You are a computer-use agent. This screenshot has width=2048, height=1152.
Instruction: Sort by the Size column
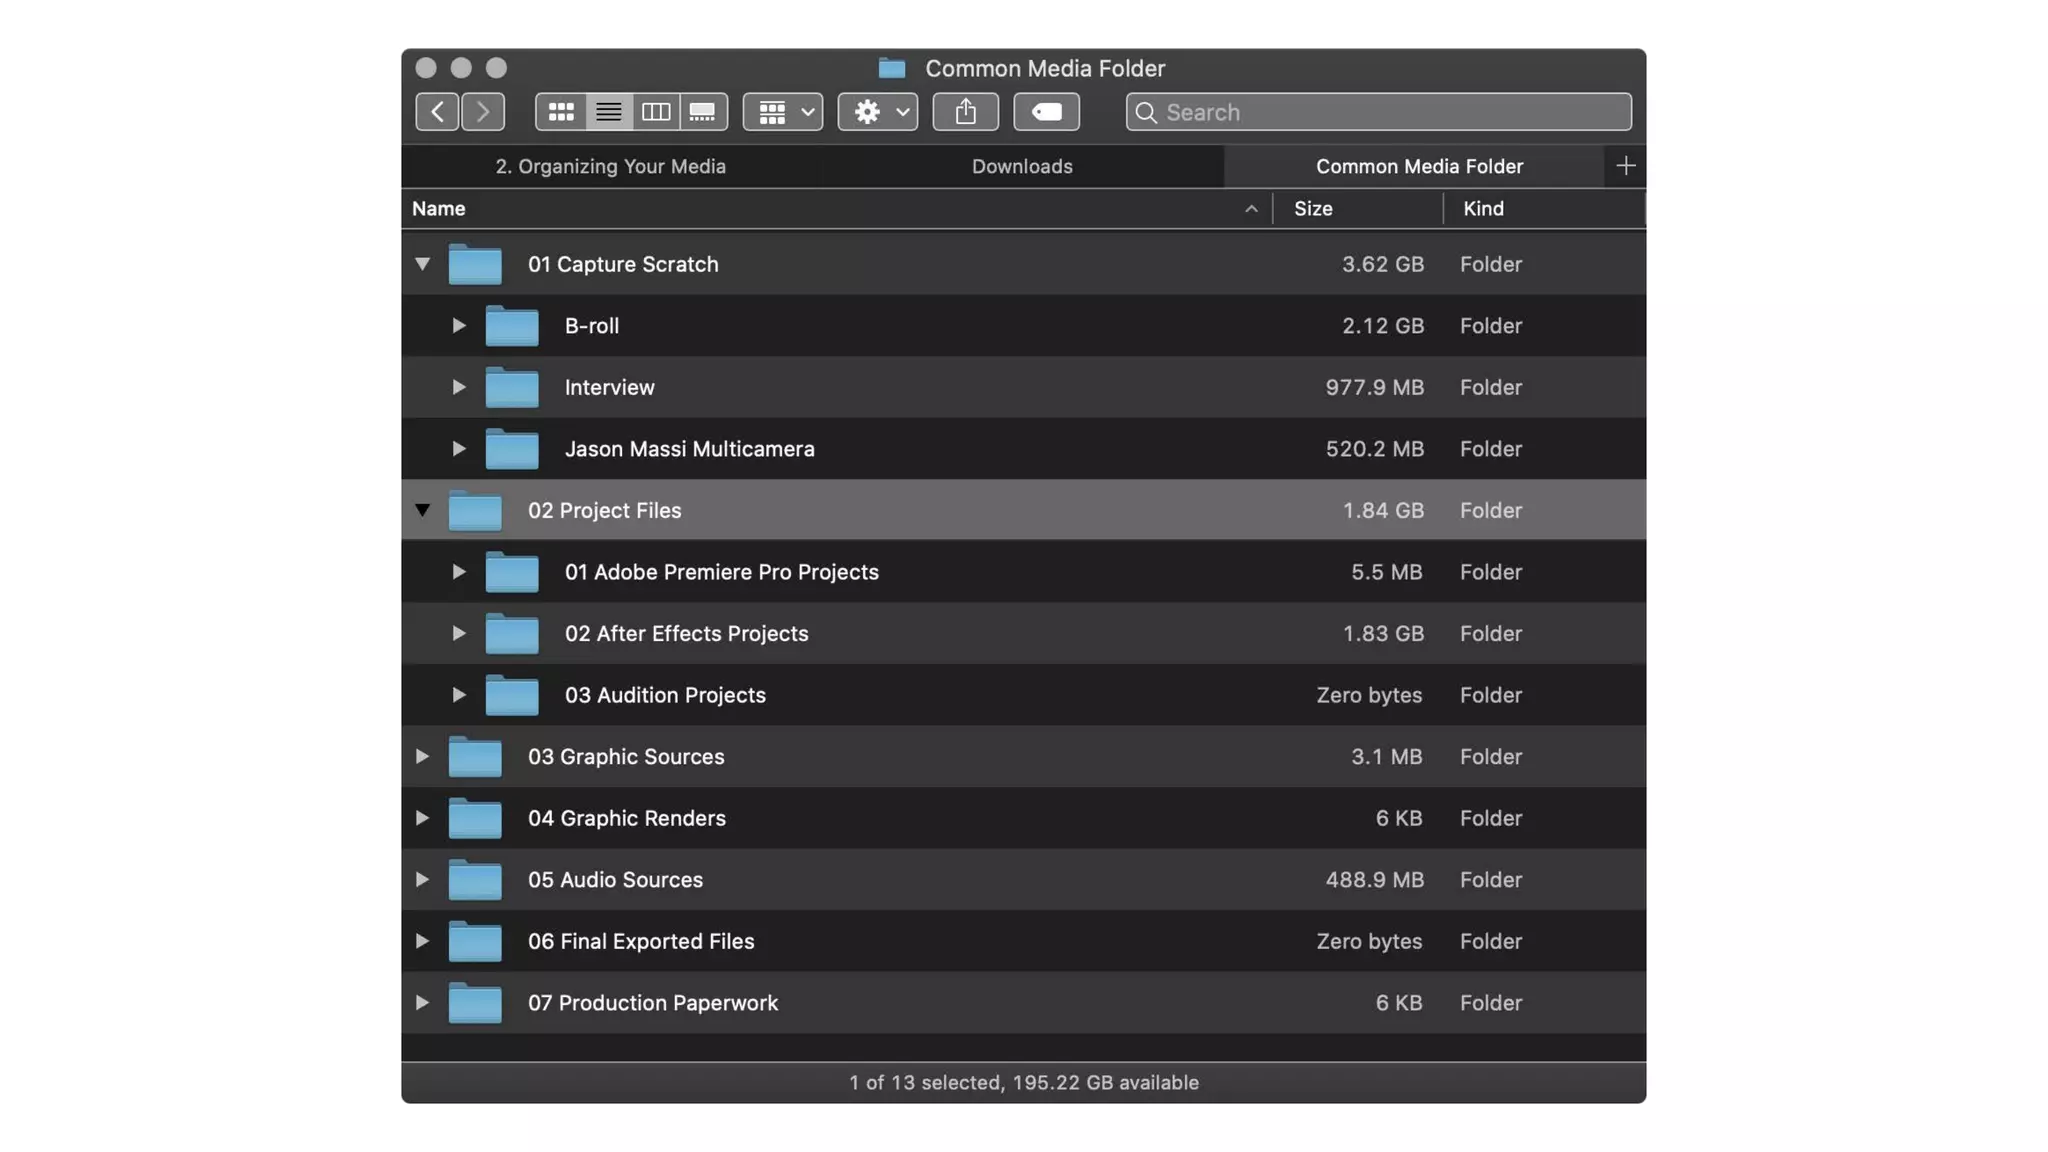1313,209
